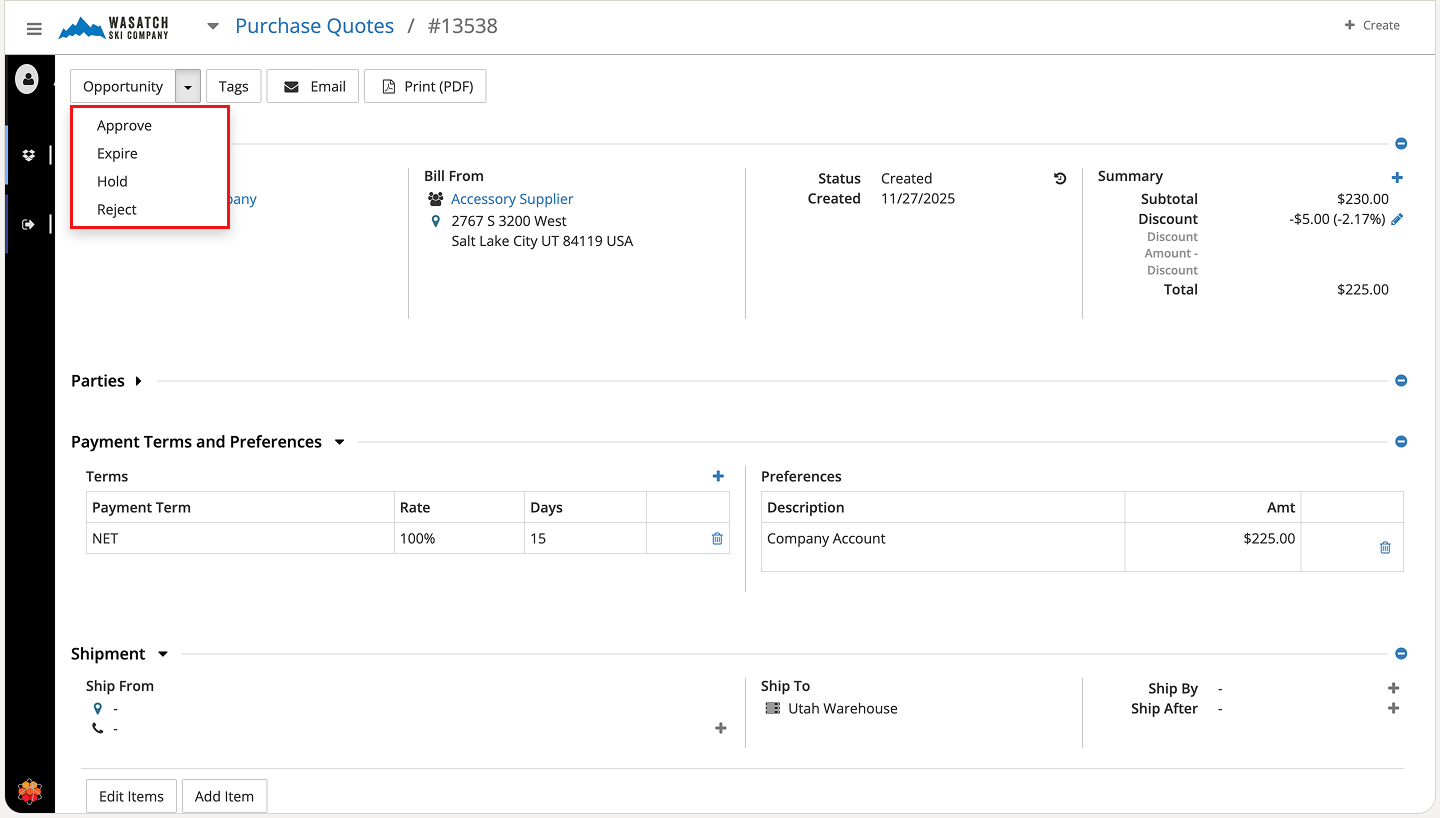Open the hamburger navigation menu

tap(34, 29)
